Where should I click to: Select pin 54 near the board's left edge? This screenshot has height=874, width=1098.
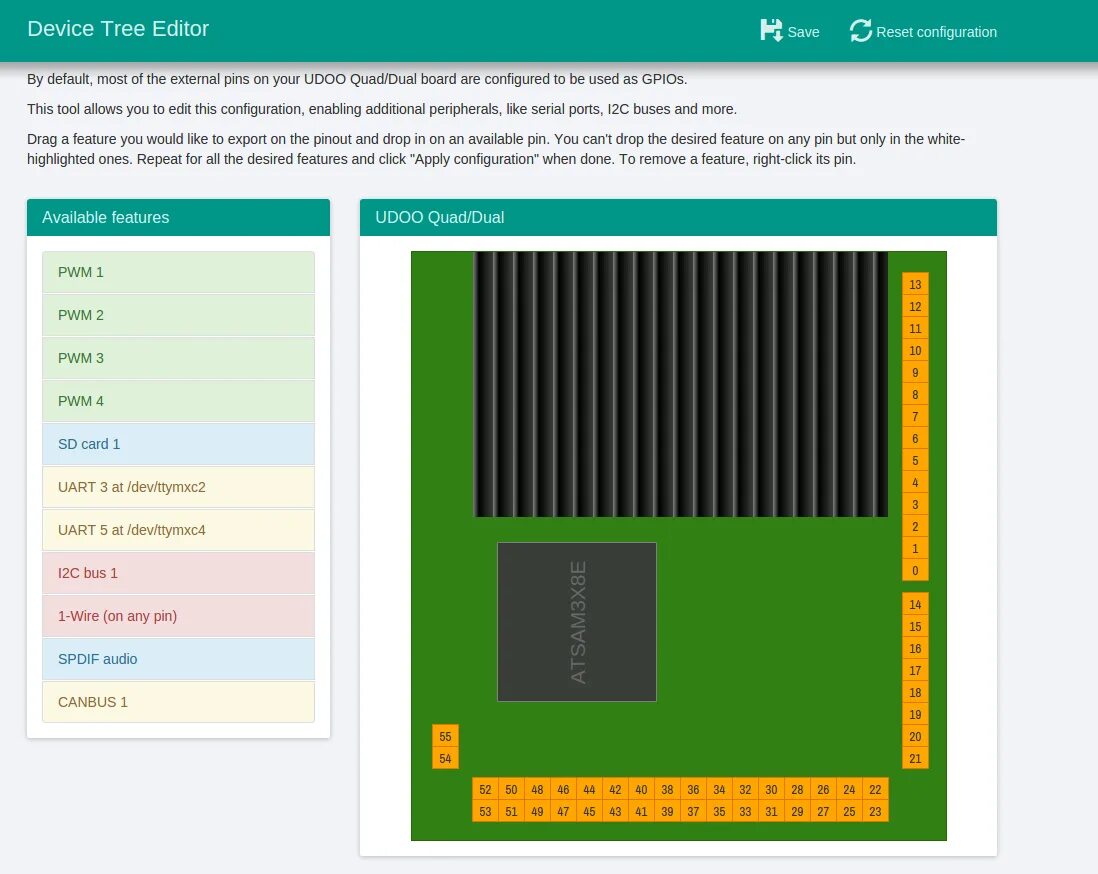tap(445, 758)
